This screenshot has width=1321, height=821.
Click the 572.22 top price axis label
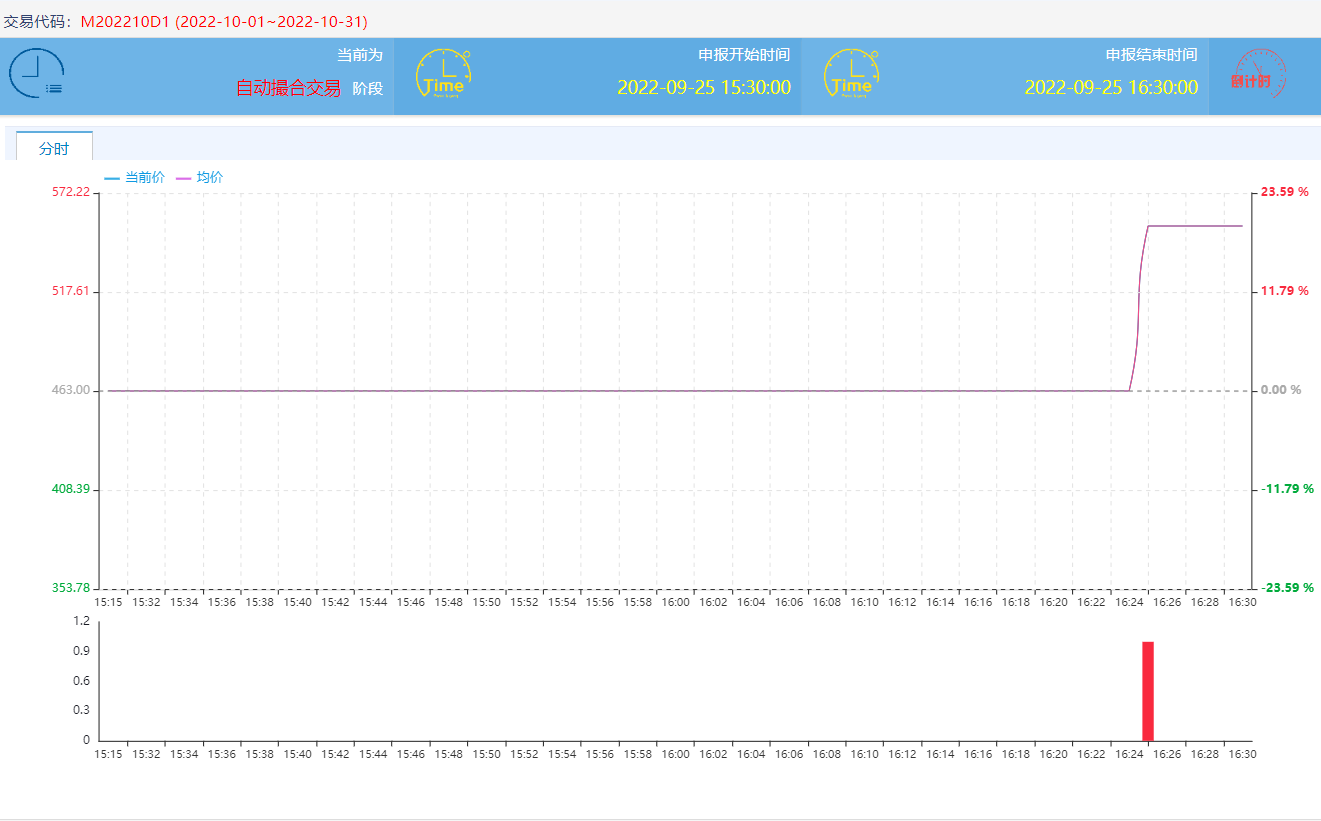pos(70,192)
